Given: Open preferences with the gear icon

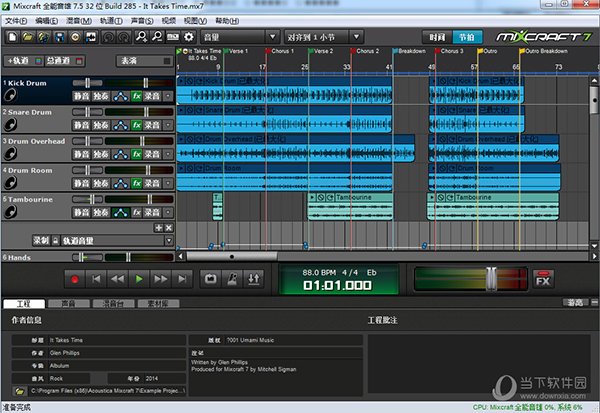Looking at the screenshot, I should coord(189,37).
